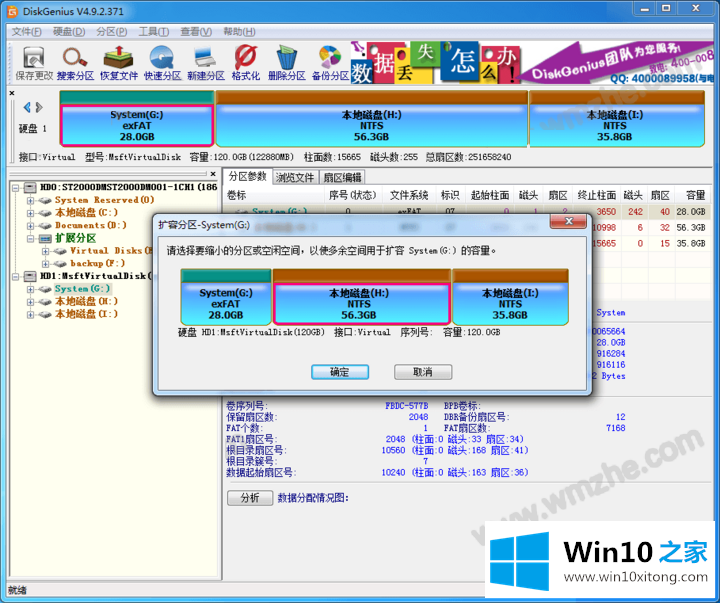This screenshot has width=720, height=603.
Task: Confirm dialog with 确定 button
Action: point(340,372)
